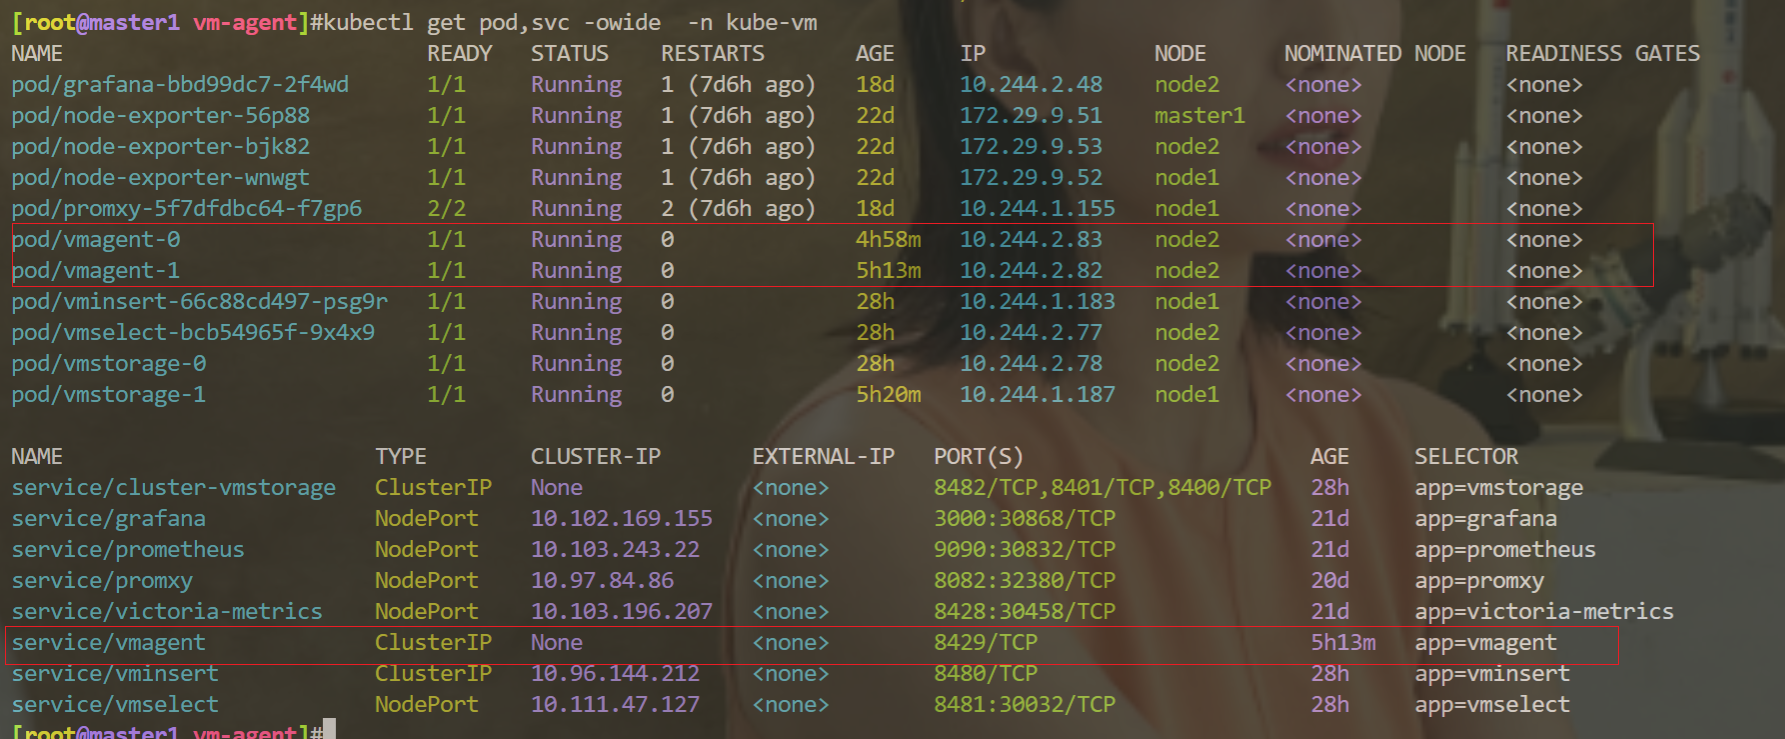Select port mapping '8082:32380/TCP'
The width and height of the screenshot is (1785, 739).
[1025, 581]
